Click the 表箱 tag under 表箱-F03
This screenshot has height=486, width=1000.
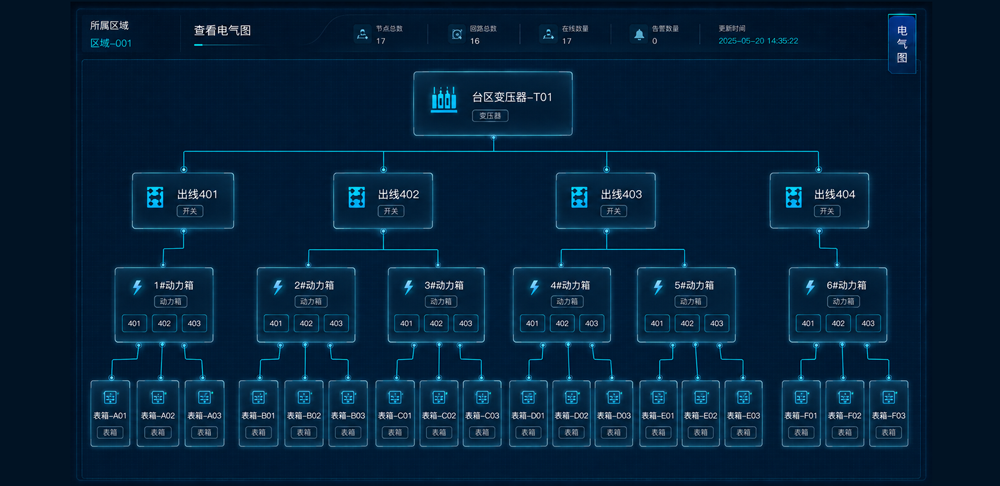(x=888, y=432)
